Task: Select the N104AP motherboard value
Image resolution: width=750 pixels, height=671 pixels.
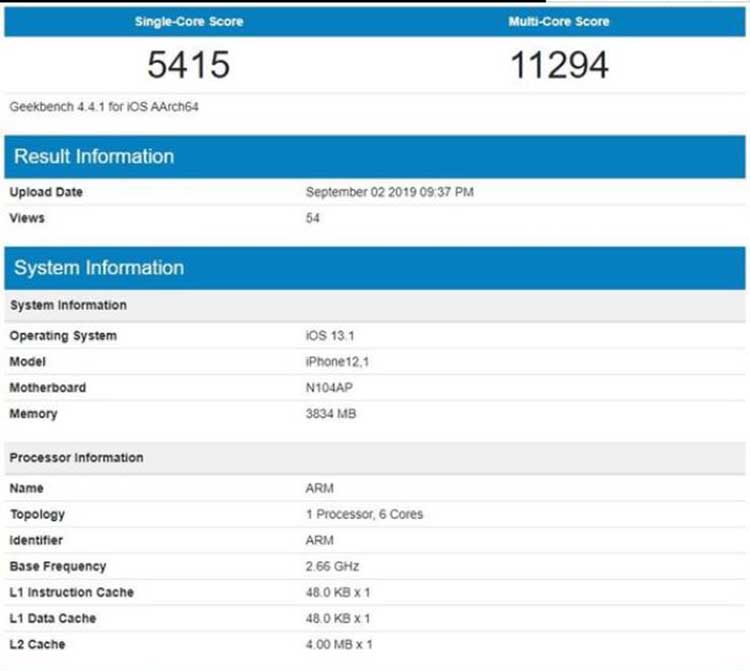Action: click(x=329, y=387)
